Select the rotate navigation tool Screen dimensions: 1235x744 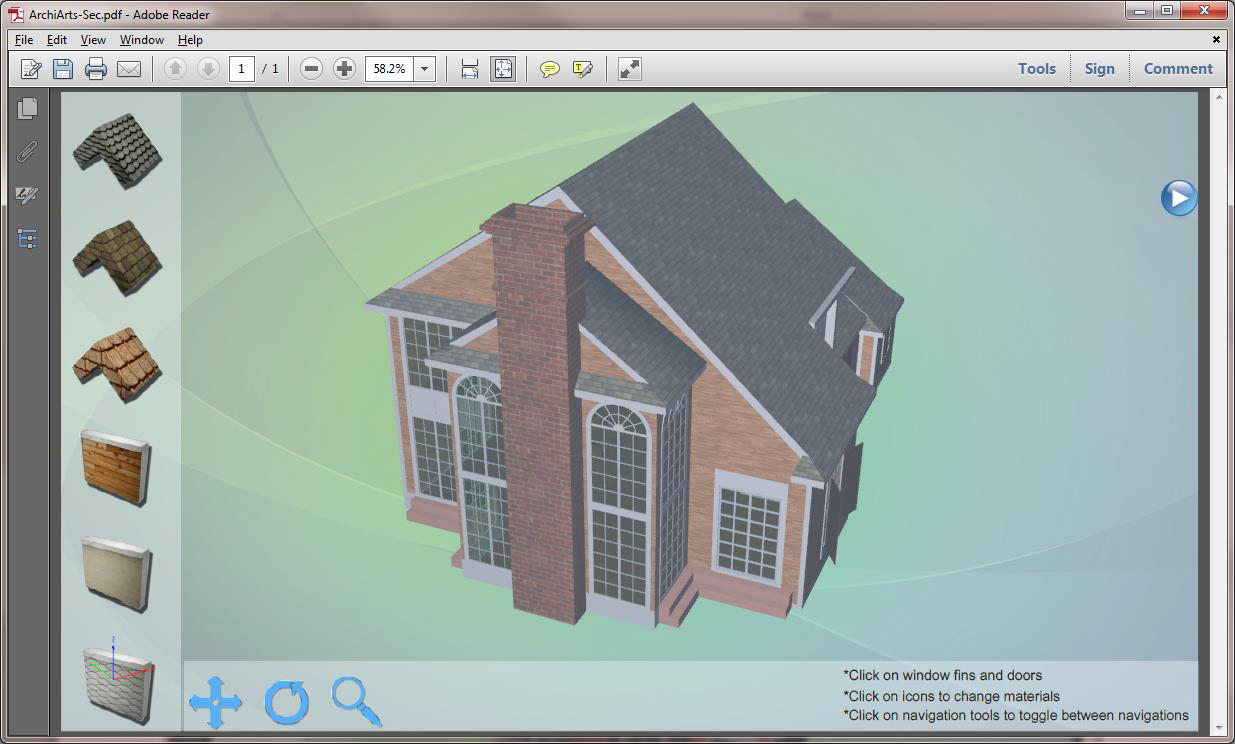pyautogui.click(x=287, y=702)
